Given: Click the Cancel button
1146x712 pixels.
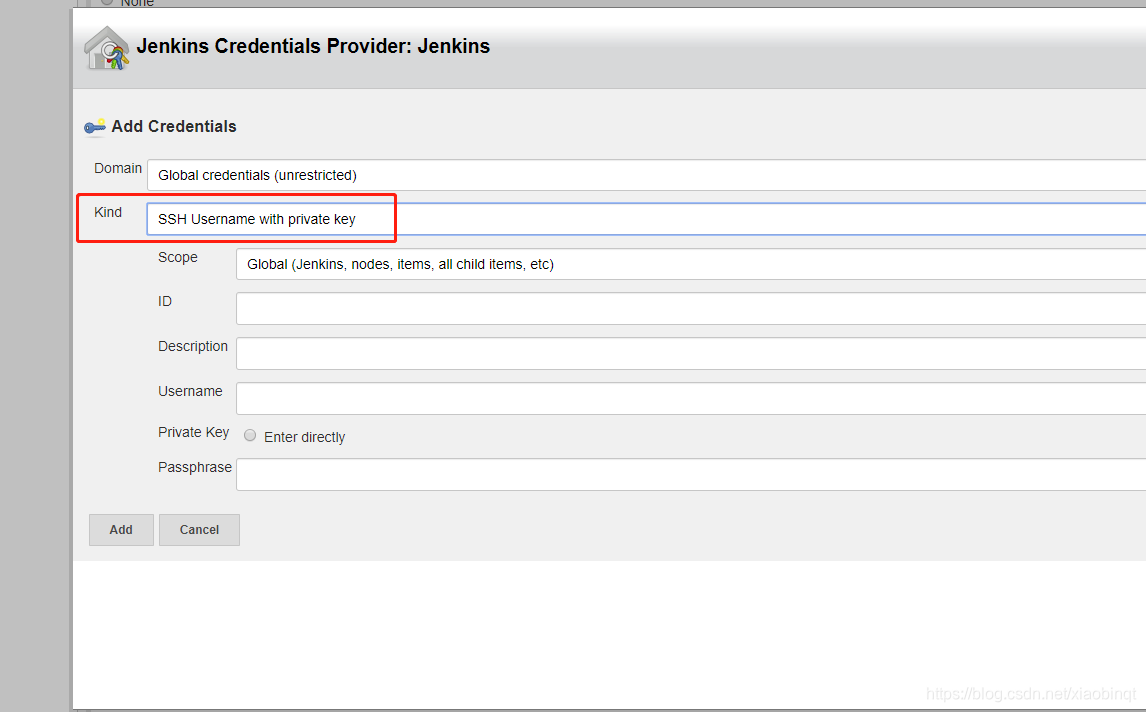Looking at the screenshot, I should [200, 530].
